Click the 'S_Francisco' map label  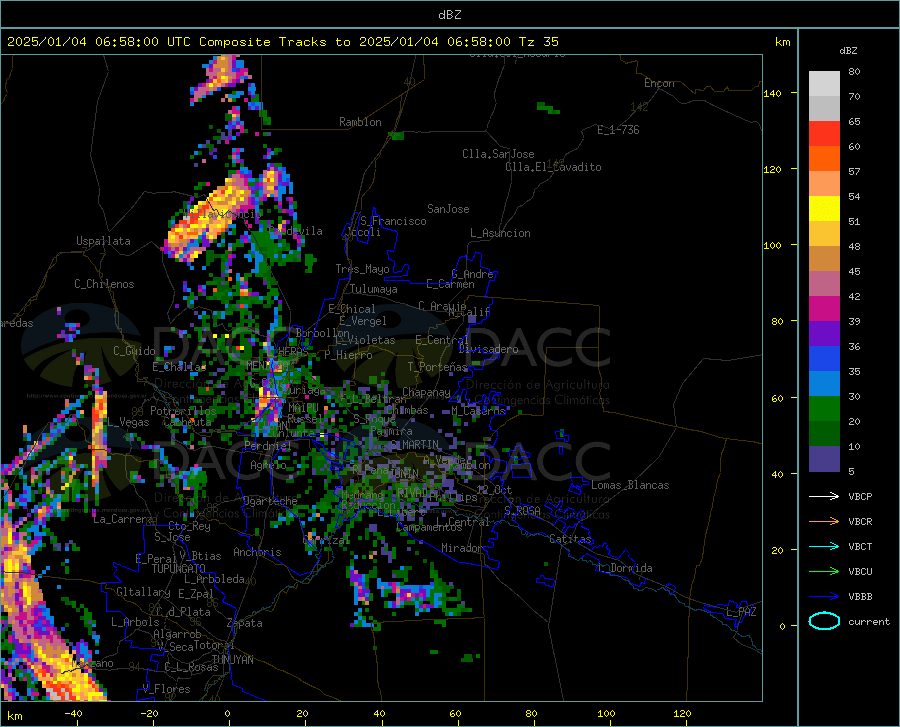[x=393, y=221]
